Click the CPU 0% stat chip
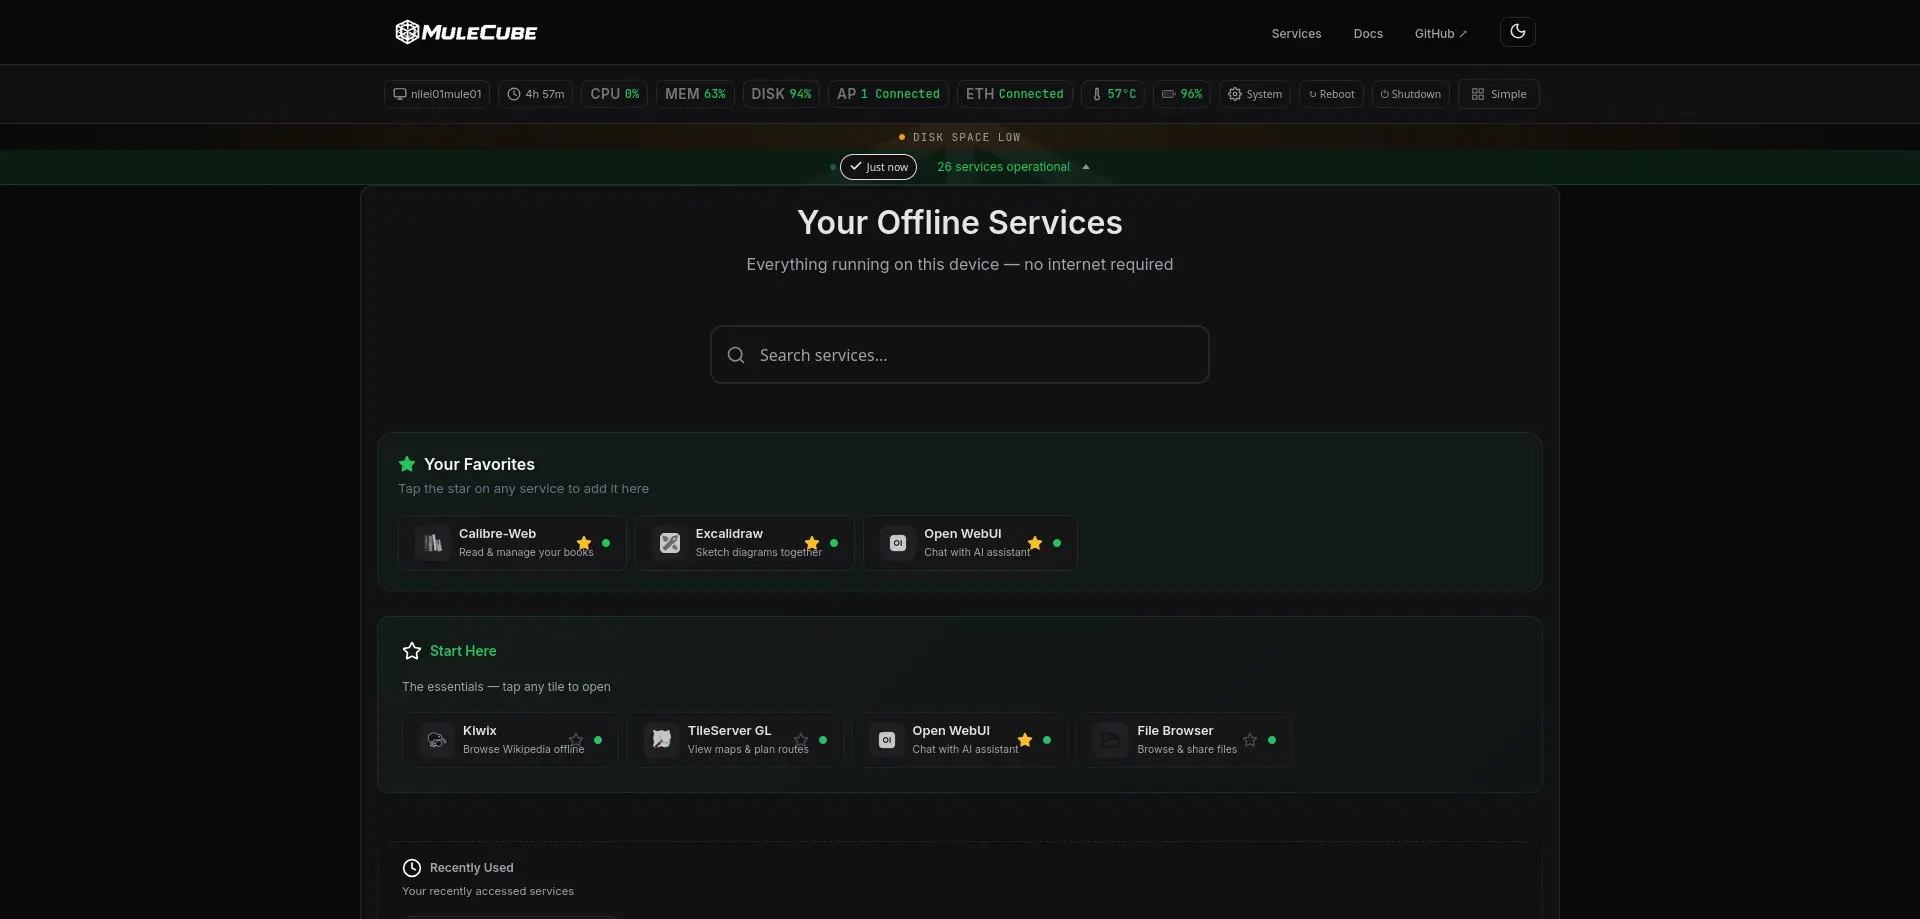The image size is (1920, 919). click(x=614, y=94)
